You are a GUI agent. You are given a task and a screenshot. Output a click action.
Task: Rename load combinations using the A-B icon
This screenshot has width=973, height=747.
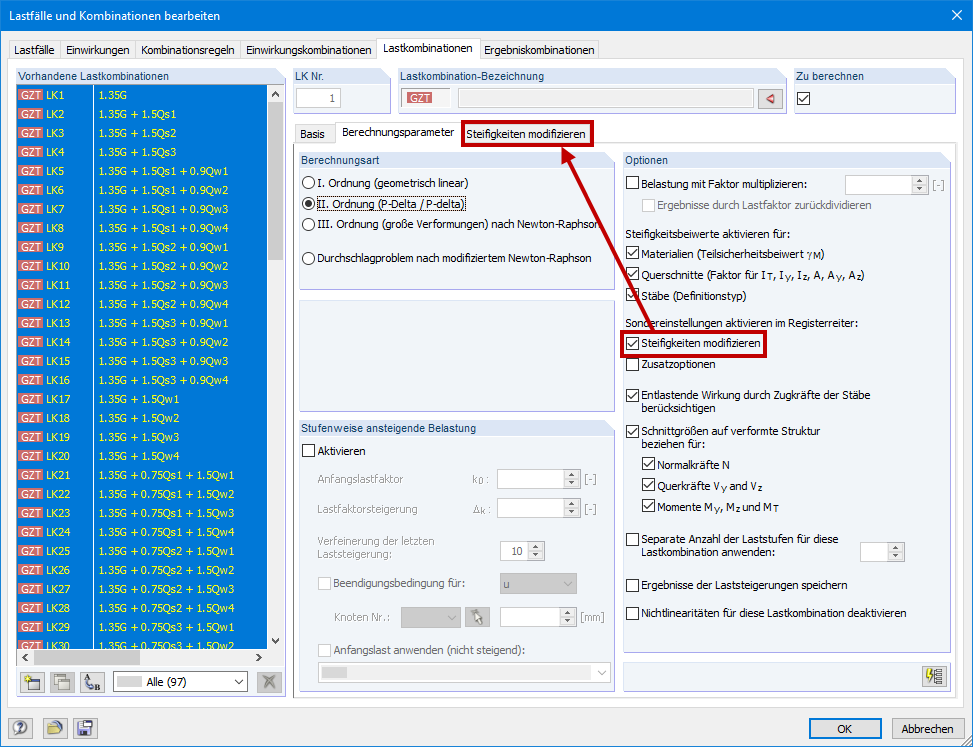[91, 683]
